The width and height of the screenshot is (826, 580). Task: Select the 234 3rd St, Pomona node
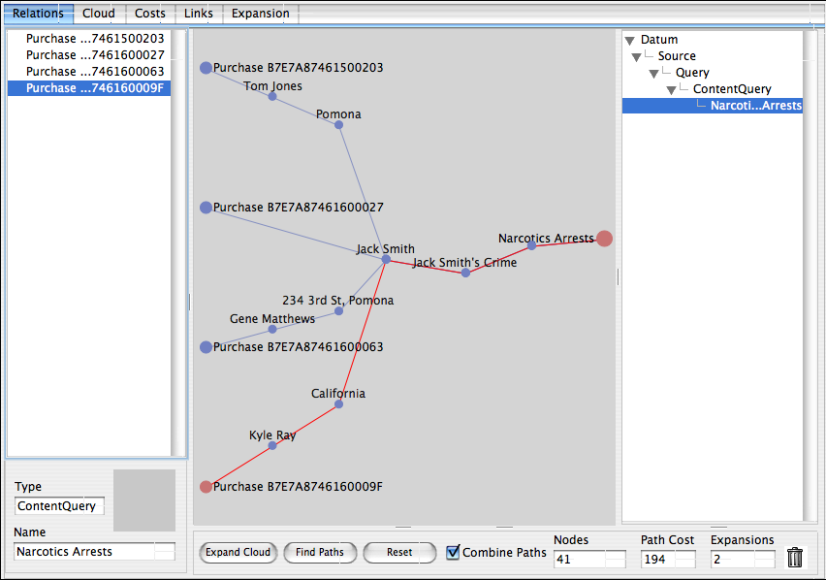339,311
